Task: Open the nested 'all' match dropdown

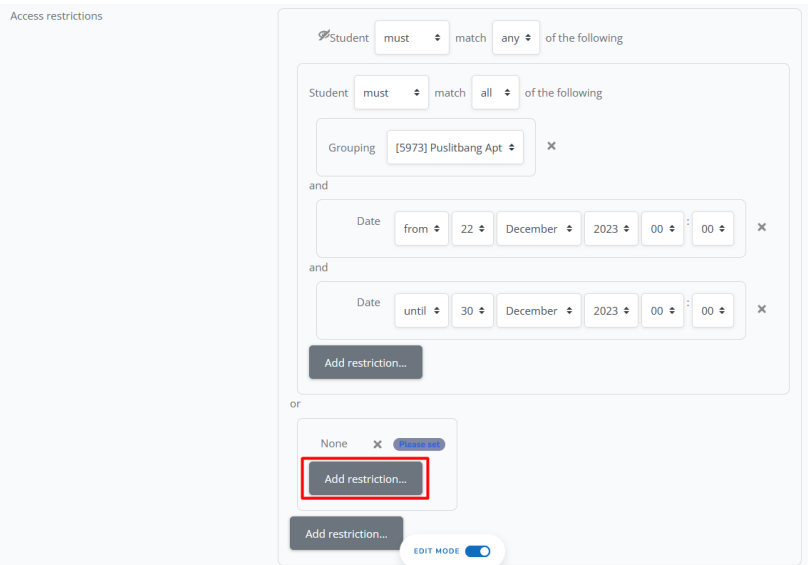Action: tap(495, 93)
